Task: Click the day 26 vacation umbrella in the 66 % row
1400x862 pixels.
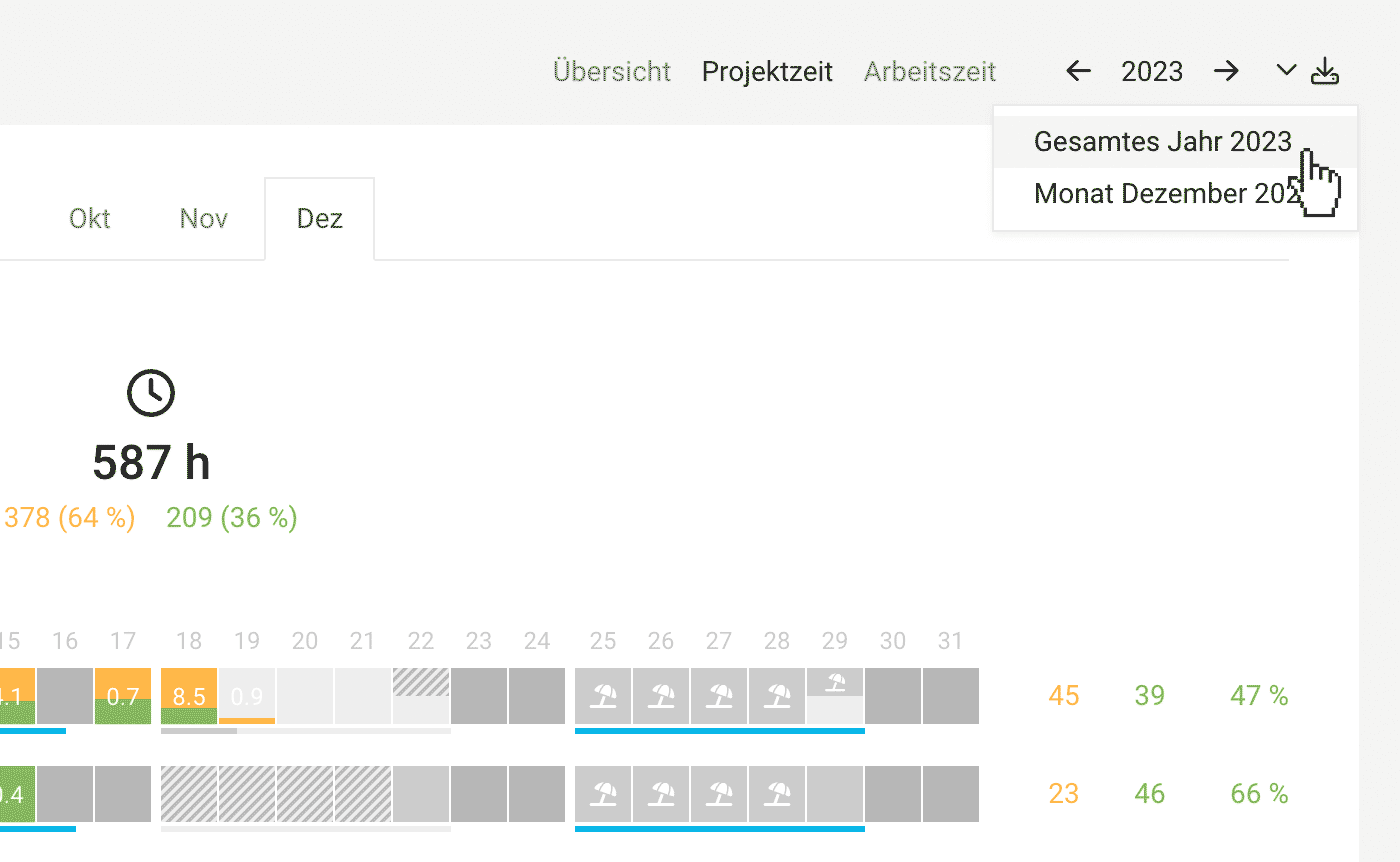Action: 661,794
